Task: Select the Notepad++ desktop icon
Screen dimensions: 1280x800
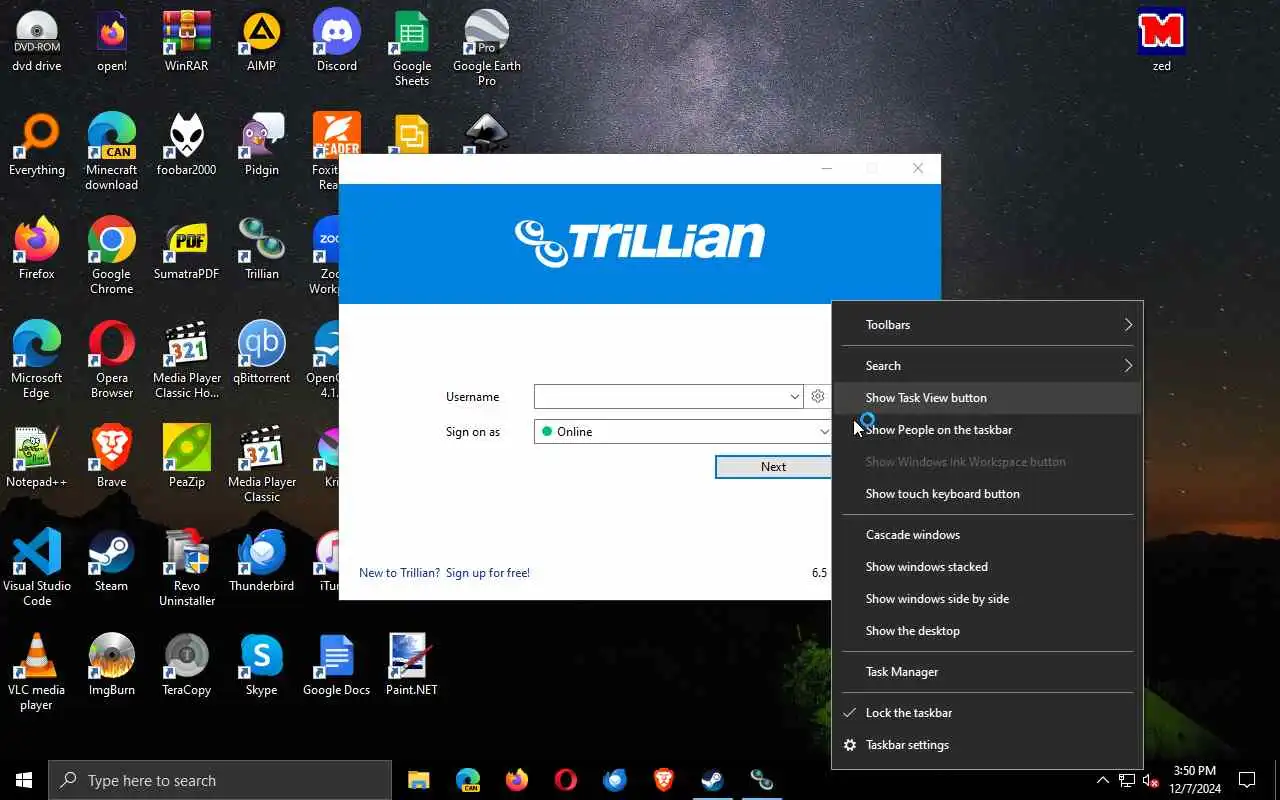Action: pos(37,457)
